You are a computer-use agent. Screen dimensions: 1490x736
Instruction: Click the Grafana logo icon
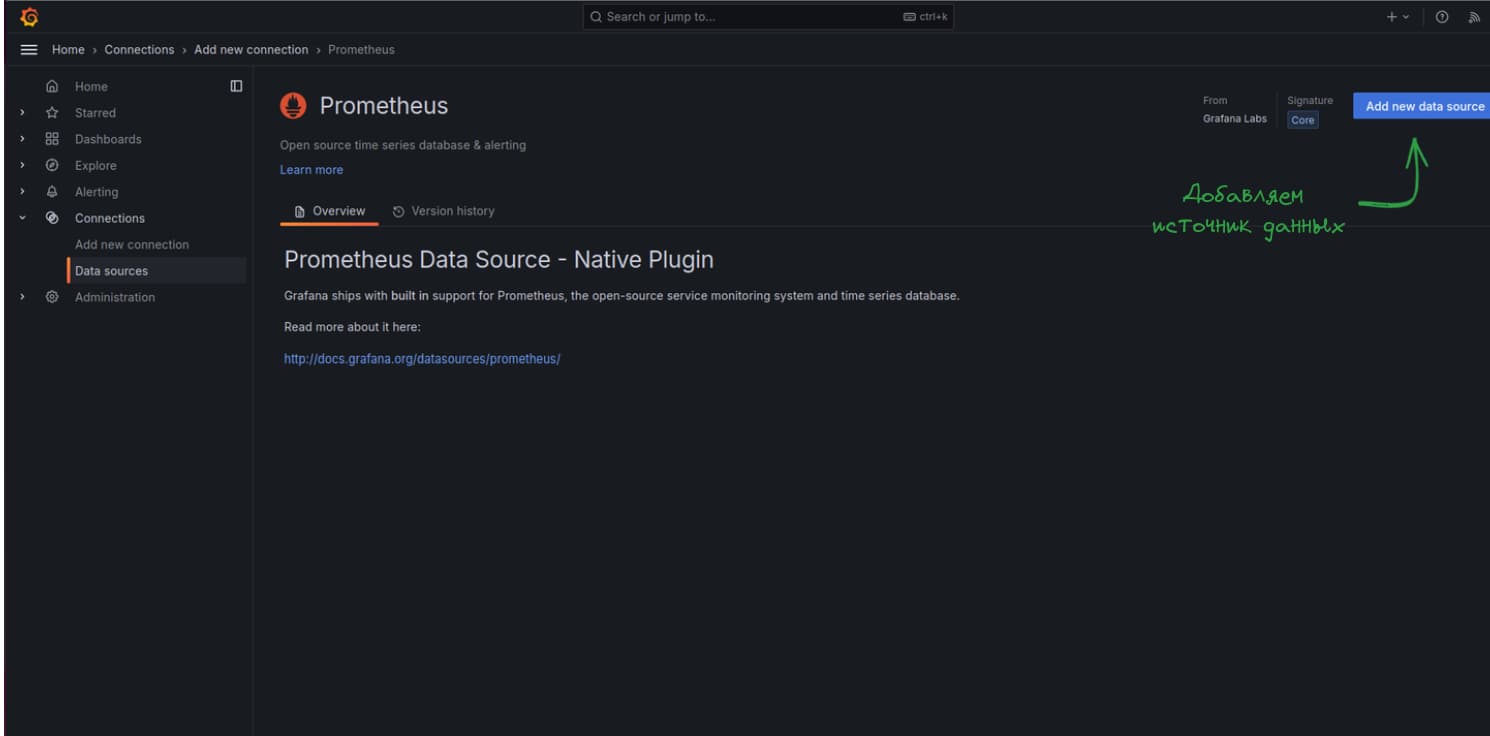pyautogui.click(x=29, y=17)
